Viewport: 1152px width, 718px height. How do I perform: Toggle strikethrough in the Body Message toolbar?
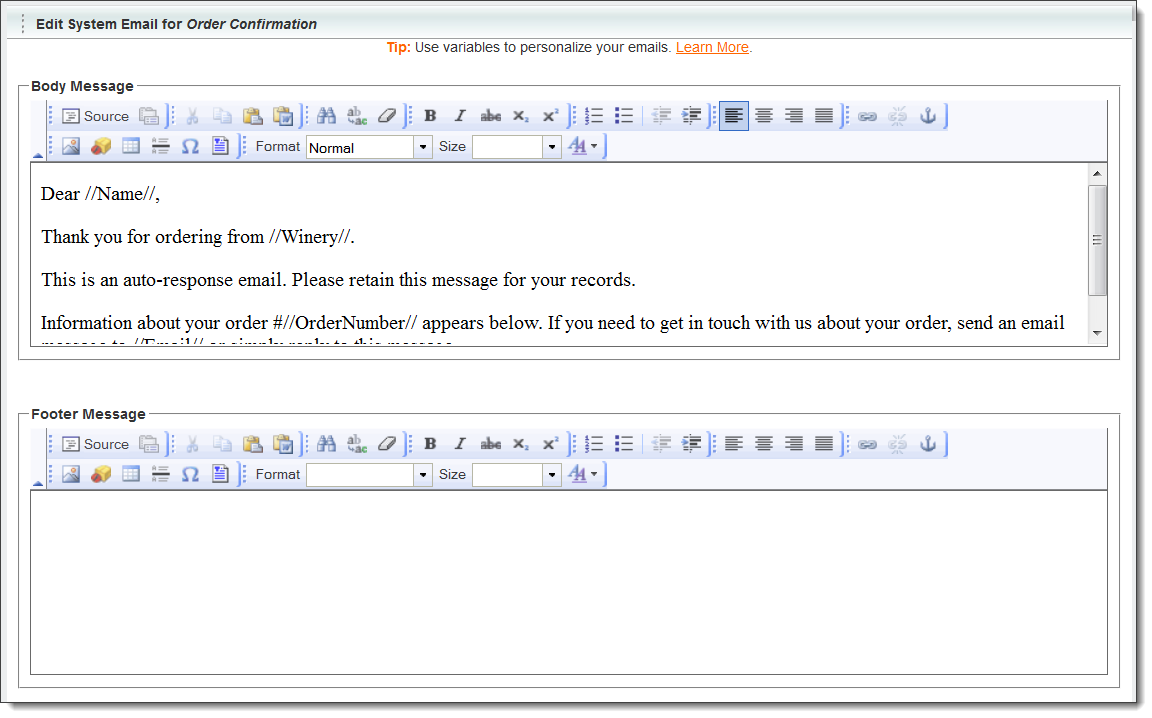tap(490, 115)
